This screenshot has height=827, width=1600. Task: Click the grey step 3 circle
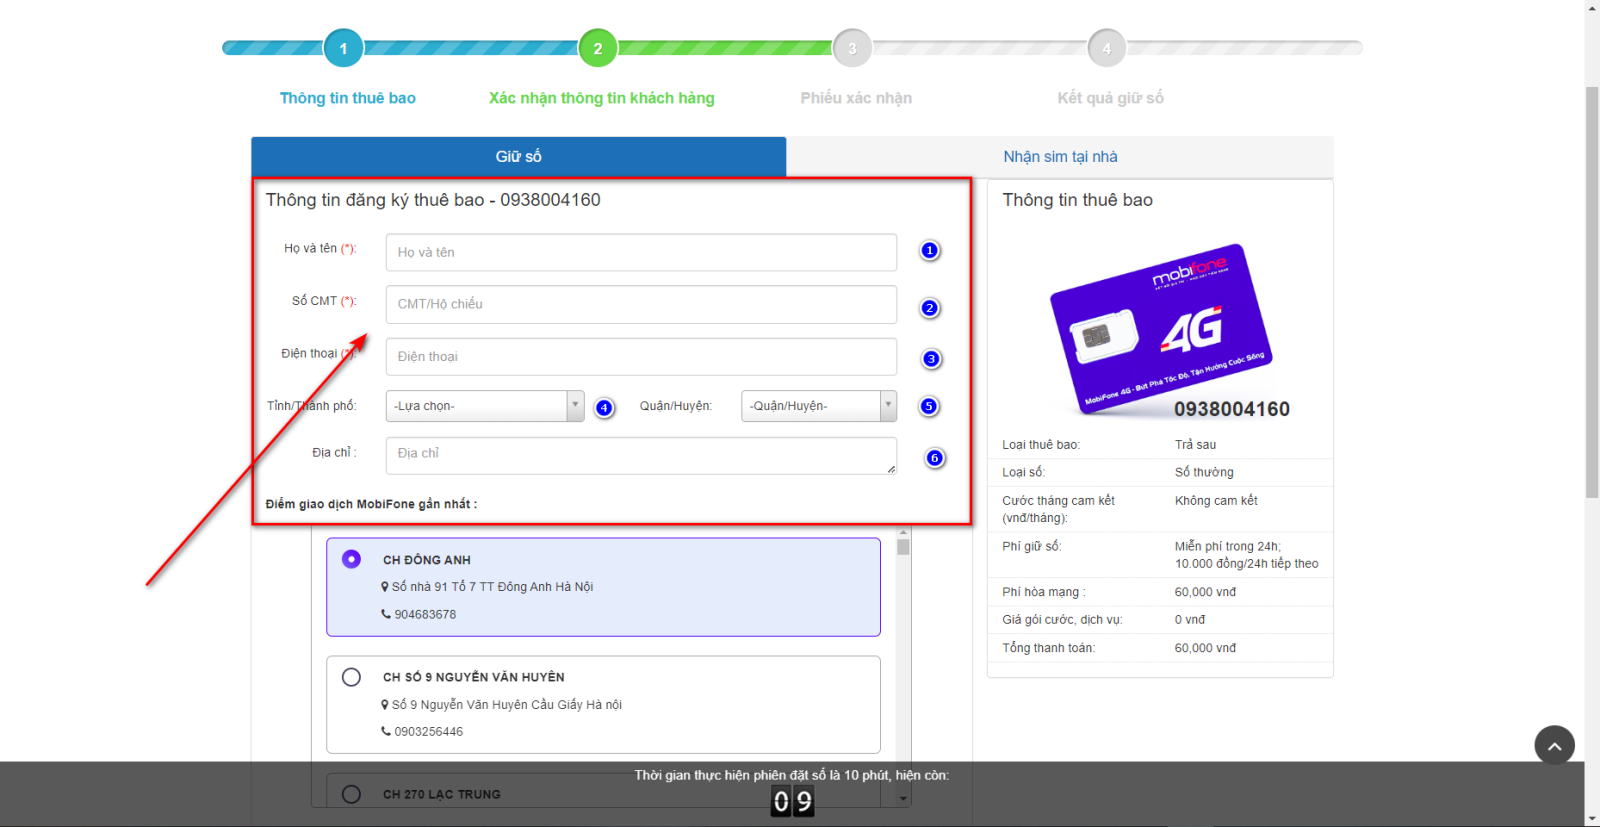tap(852, 48)
